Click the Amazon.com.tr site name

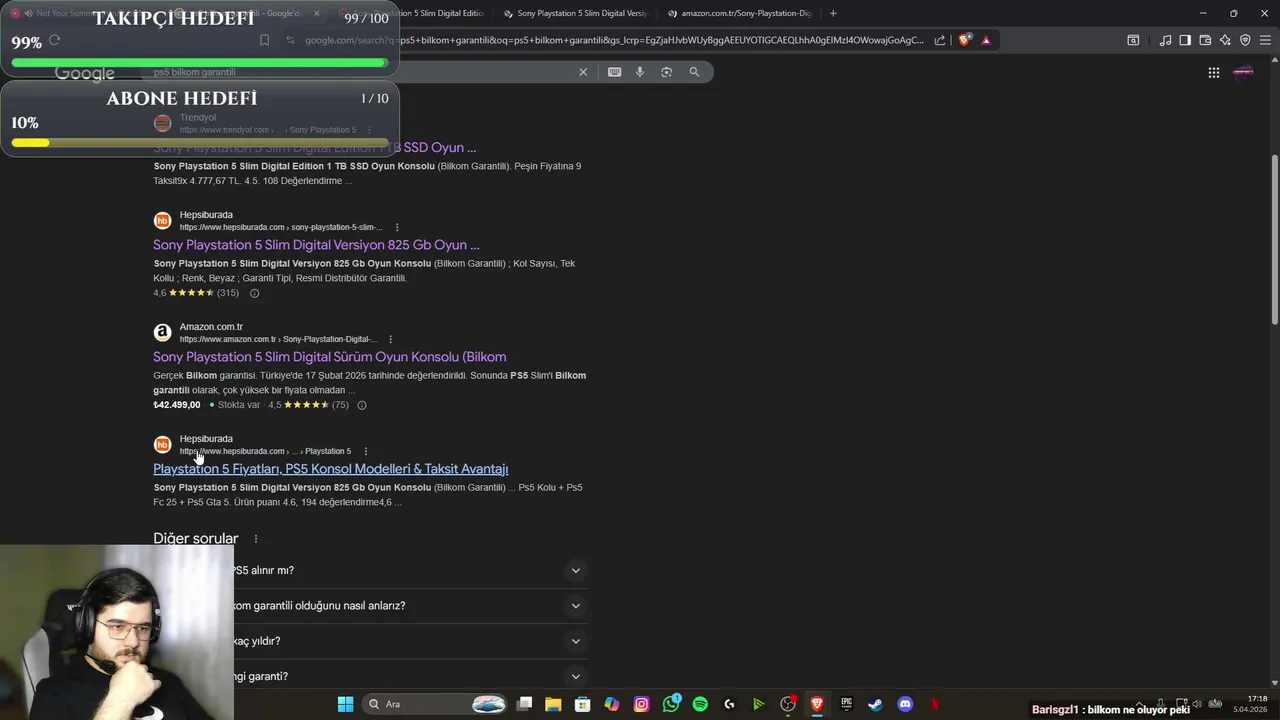[x=211, y=327]
